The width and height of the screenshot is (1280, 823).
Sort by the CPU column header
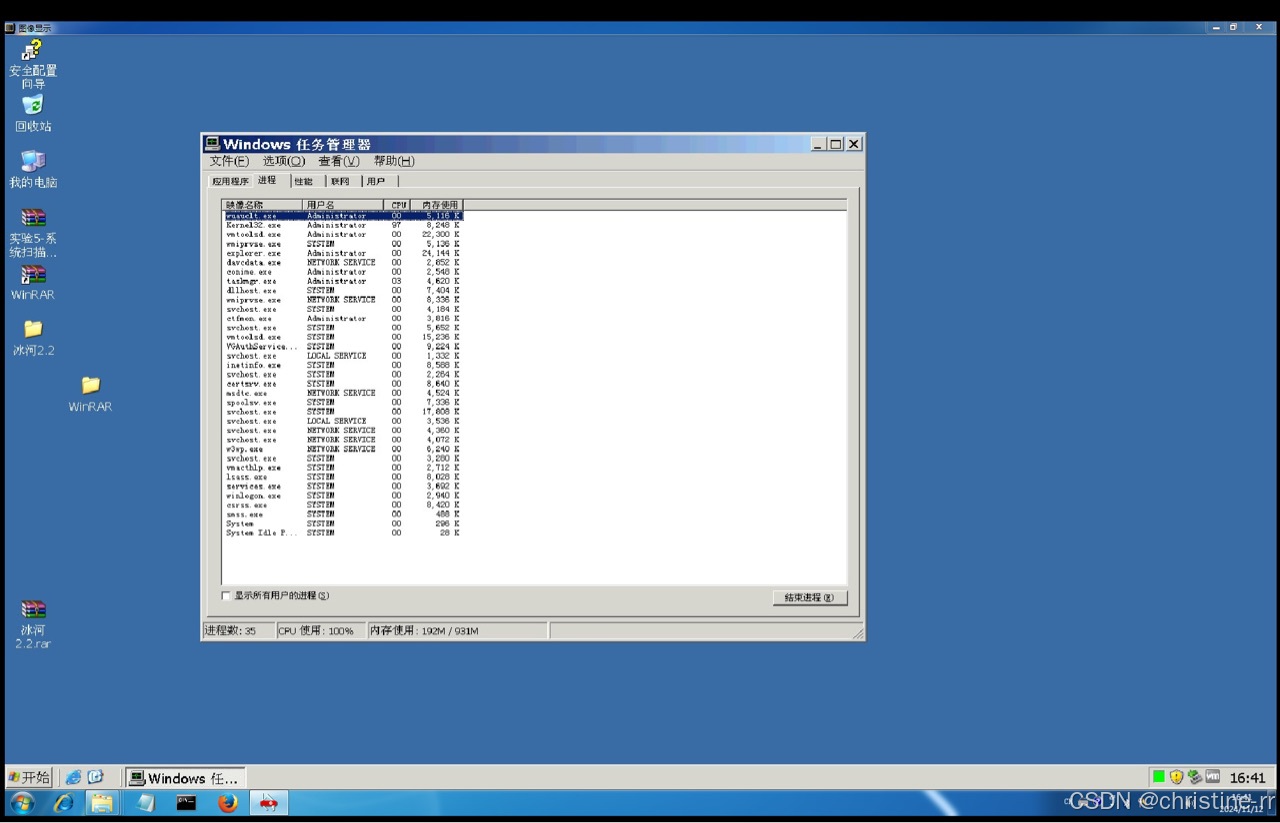pyautogui.click(x=397, y=205)
